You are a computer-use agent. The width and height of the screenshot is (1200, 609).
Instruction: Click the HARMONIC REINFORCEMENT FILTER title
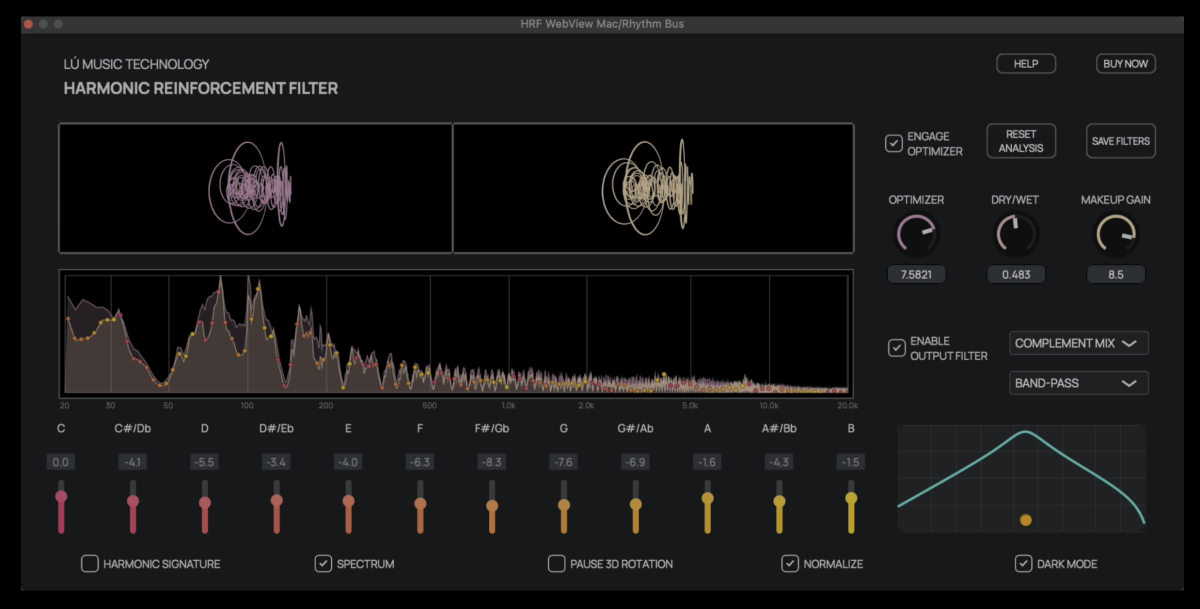coord(201,88)
